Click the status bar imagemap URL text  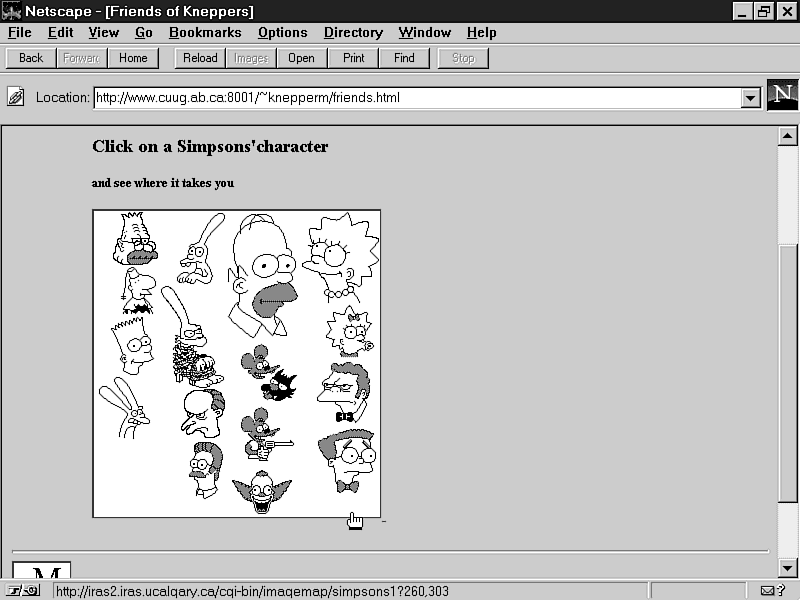tap(252, 591)
